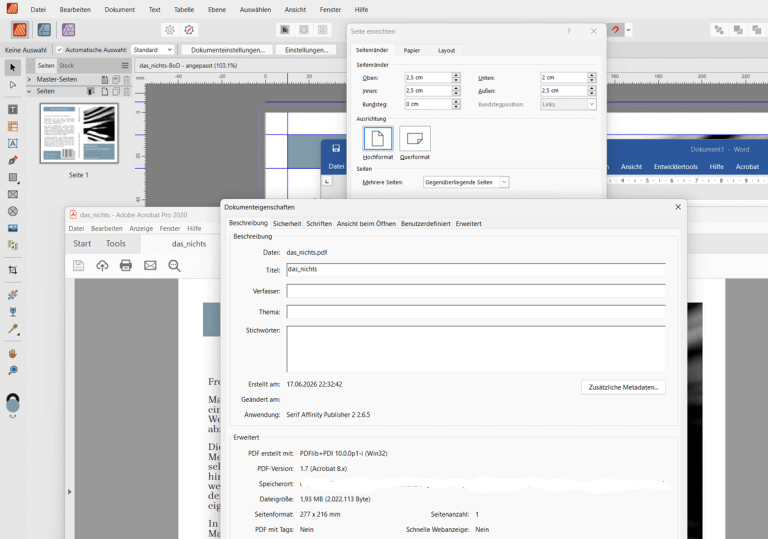Choose Hochformat orientation
This screenshot has width=768, height=539.
378,139
